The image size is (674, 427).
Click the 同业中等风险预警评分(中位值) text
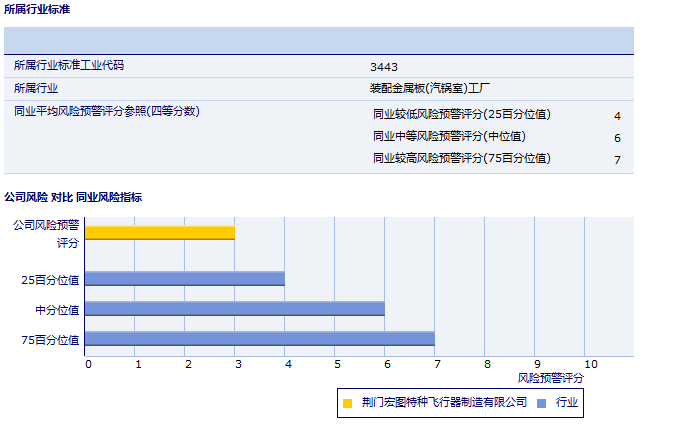pos(449,137)
